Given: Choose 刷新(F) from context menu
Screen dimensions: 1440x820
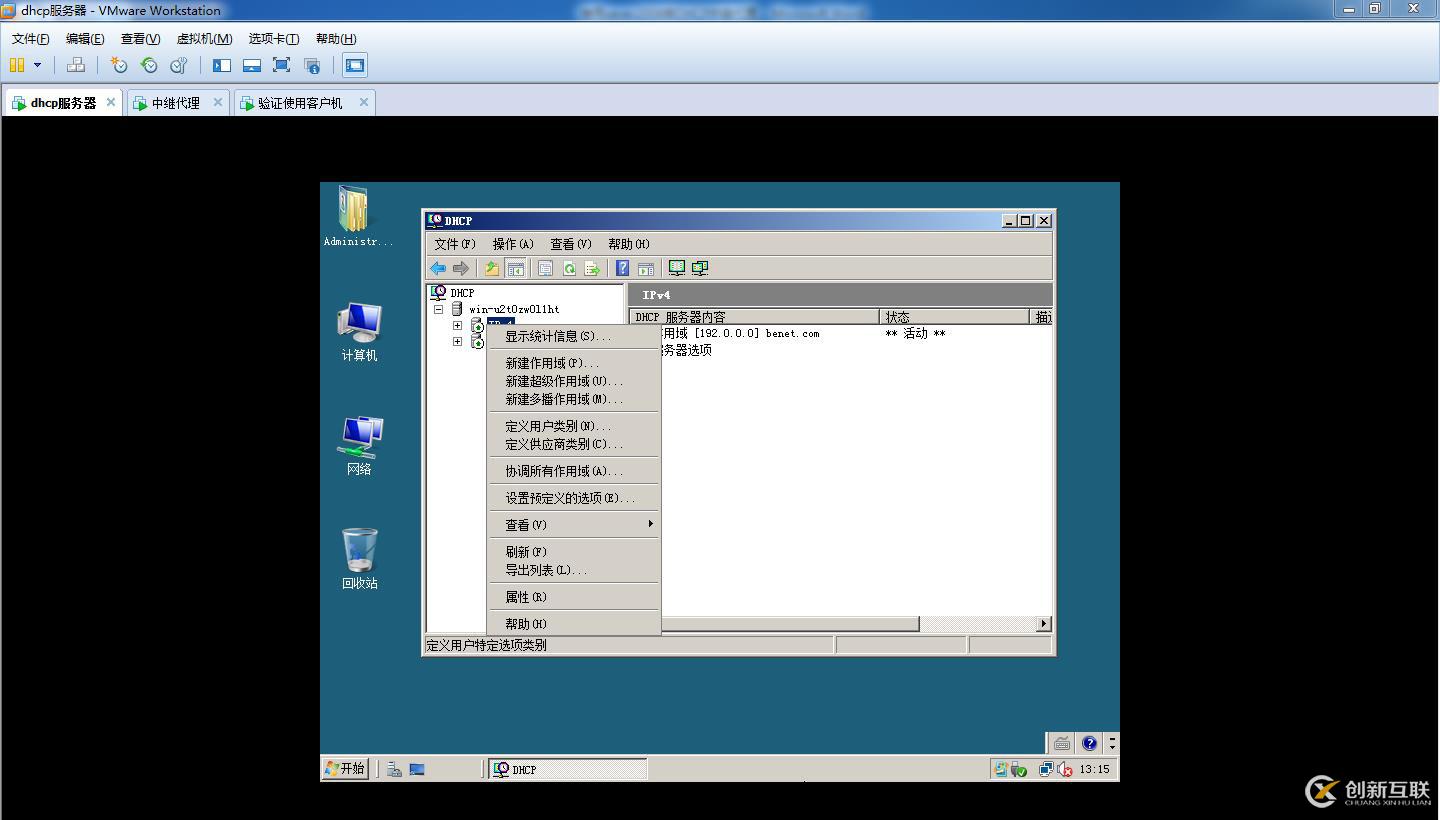Looking at the screenshot, I should point(574,552).
